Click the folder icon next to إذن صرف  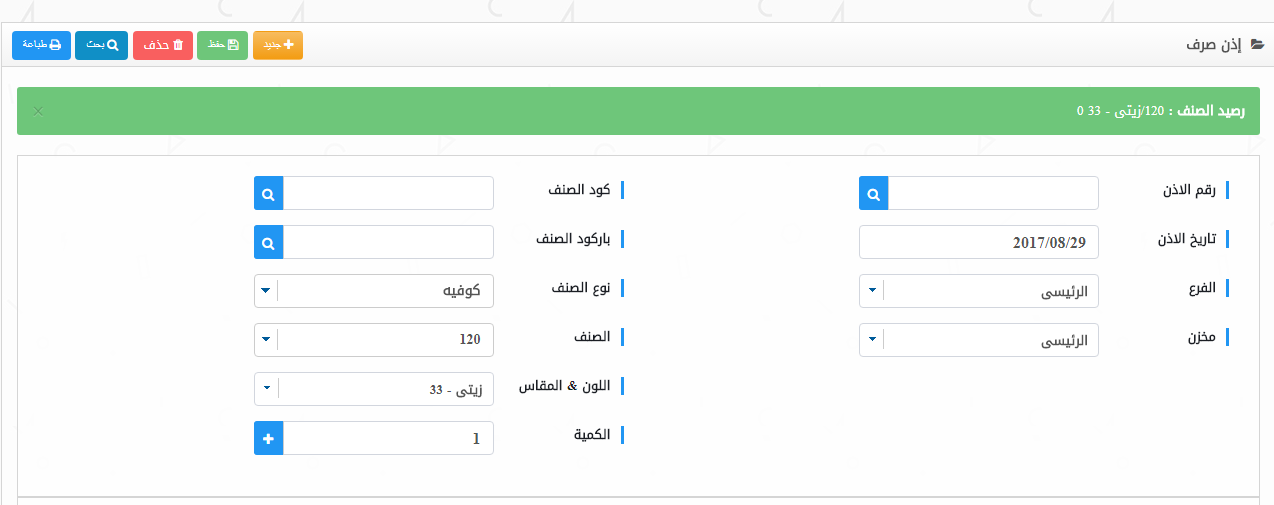pyautogui.click(x=1256, y=46)
